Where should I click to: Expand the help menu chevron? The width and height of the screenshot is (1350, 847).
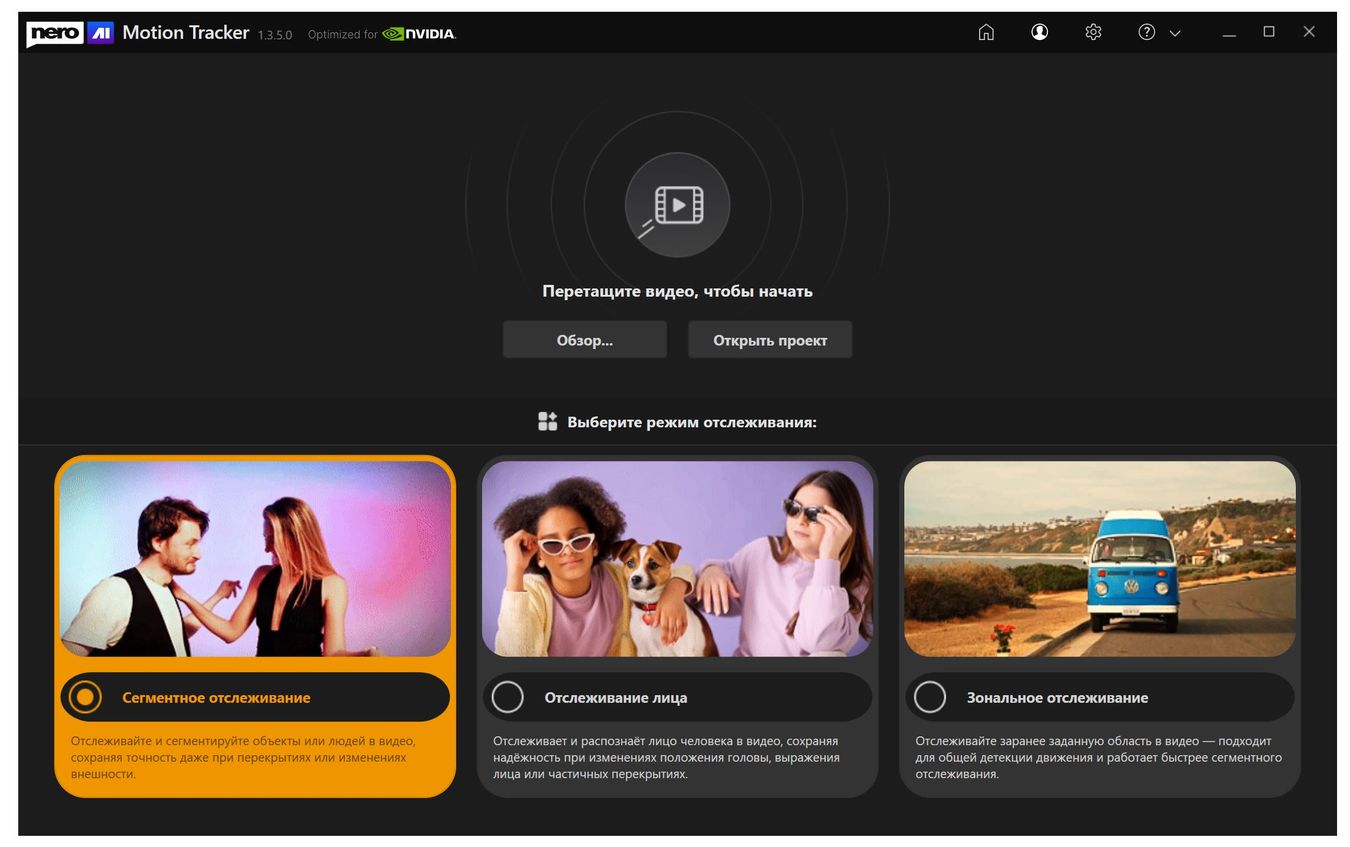tap(1175, 33)
